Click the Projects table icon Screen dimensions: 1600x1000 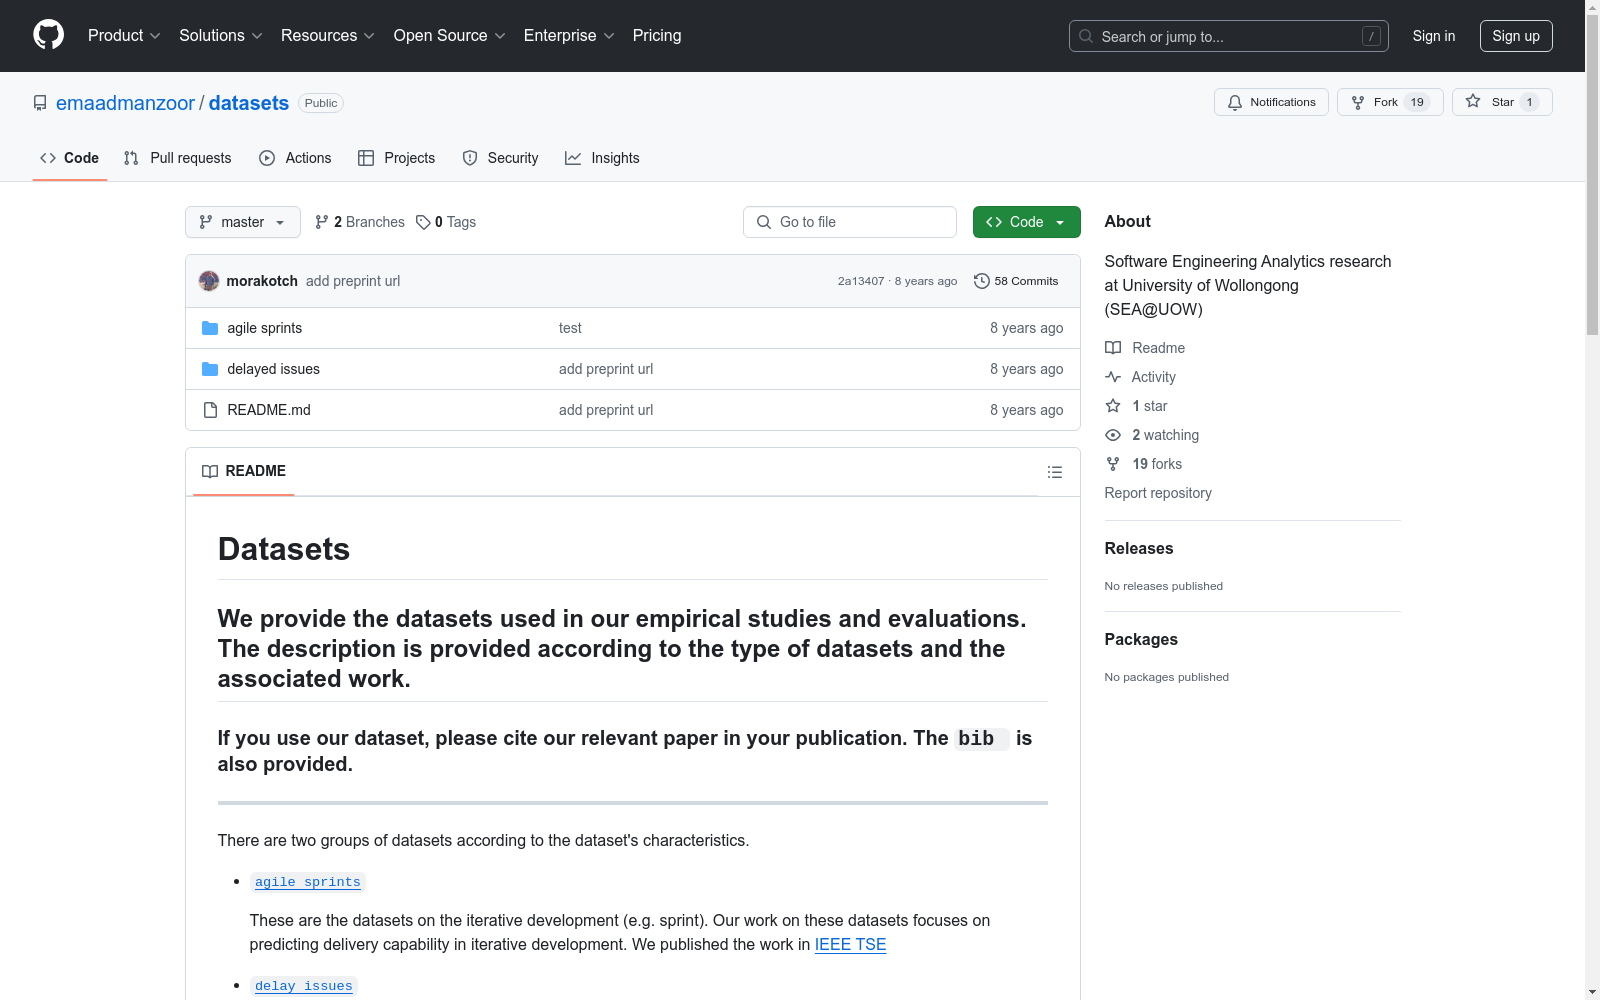coord(366,158)
